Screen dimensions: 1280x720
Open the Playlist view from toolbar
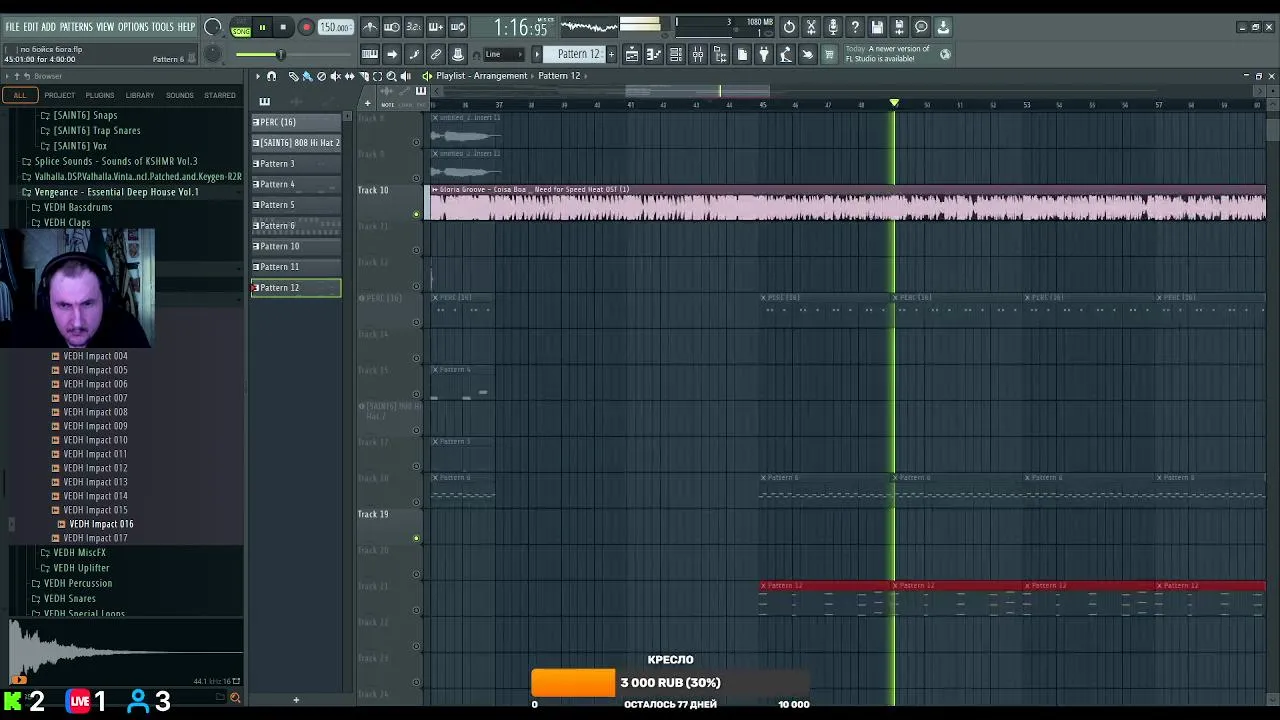point(632,54)
